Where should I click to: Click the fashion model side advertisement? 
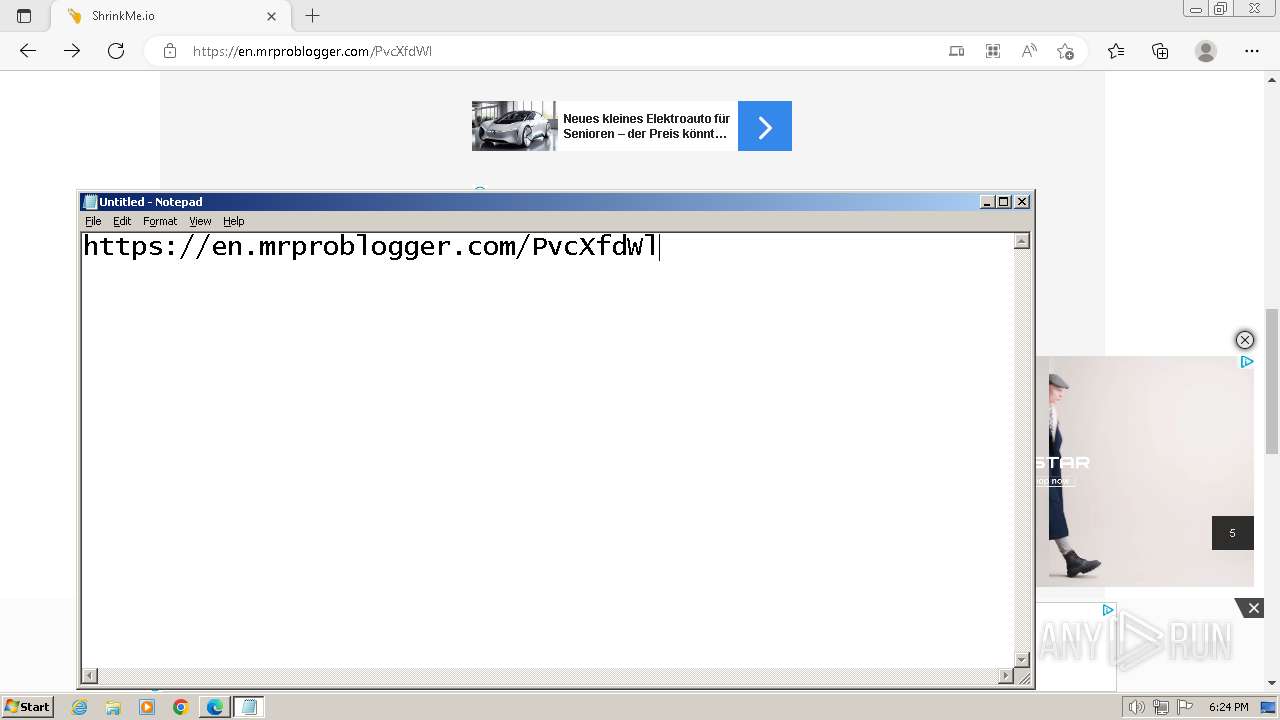point(1145,471)
